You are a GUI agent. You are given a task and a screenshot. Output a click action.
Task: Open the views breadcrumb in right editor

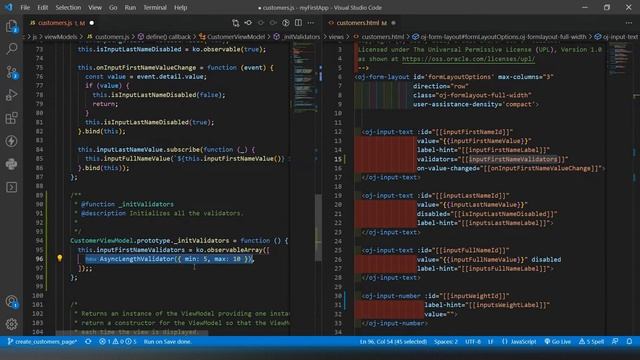pyautogui.click(x=336, y=37)
